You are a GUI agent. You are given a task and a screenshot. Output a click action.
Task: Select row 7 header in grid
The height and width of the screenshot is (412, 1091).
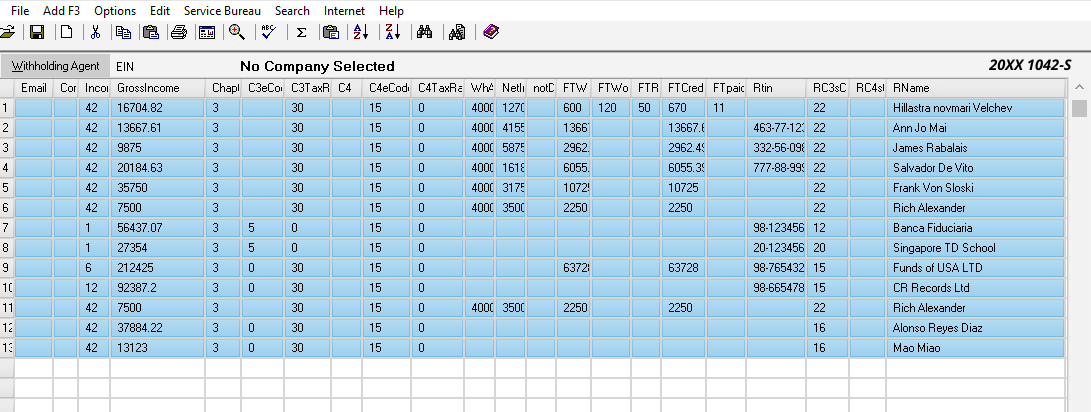coord(6,228)
